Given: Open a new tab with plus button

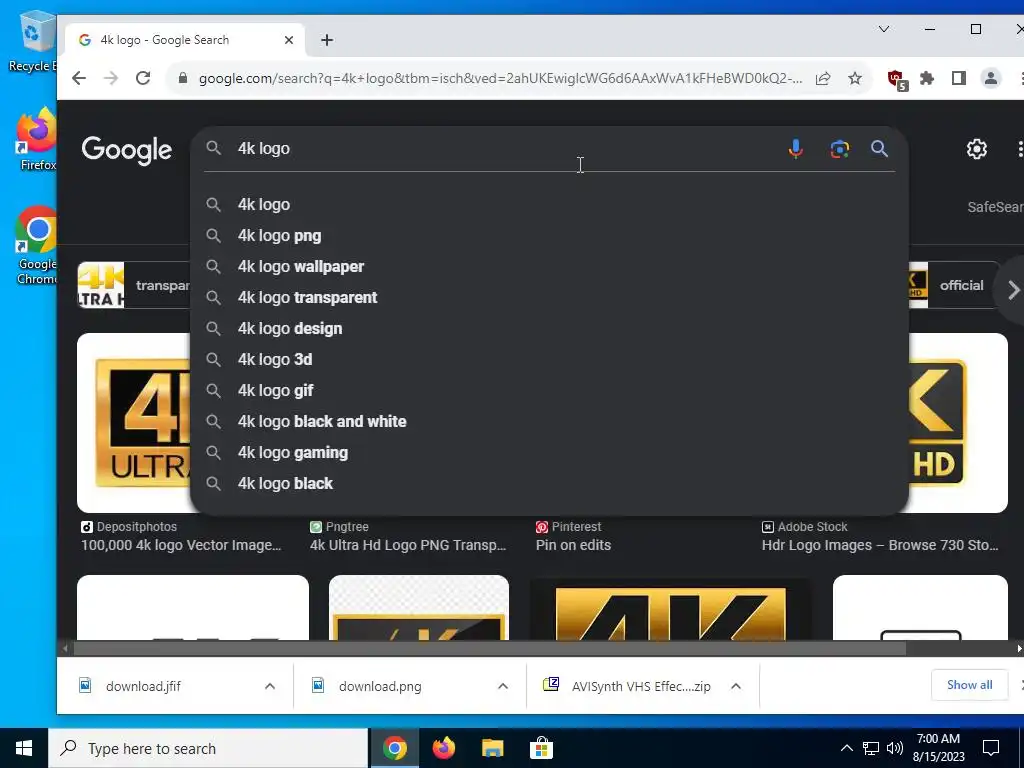Looking at the screenshot, I should [327, 40].
